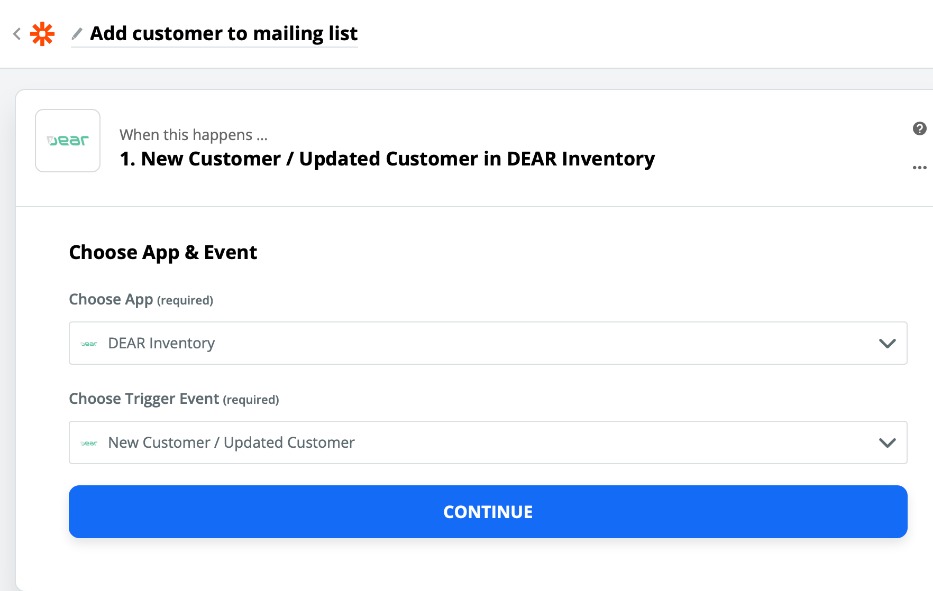
Task: Click the 'Choose Trigger Event' field label
Action: point(143,398)
